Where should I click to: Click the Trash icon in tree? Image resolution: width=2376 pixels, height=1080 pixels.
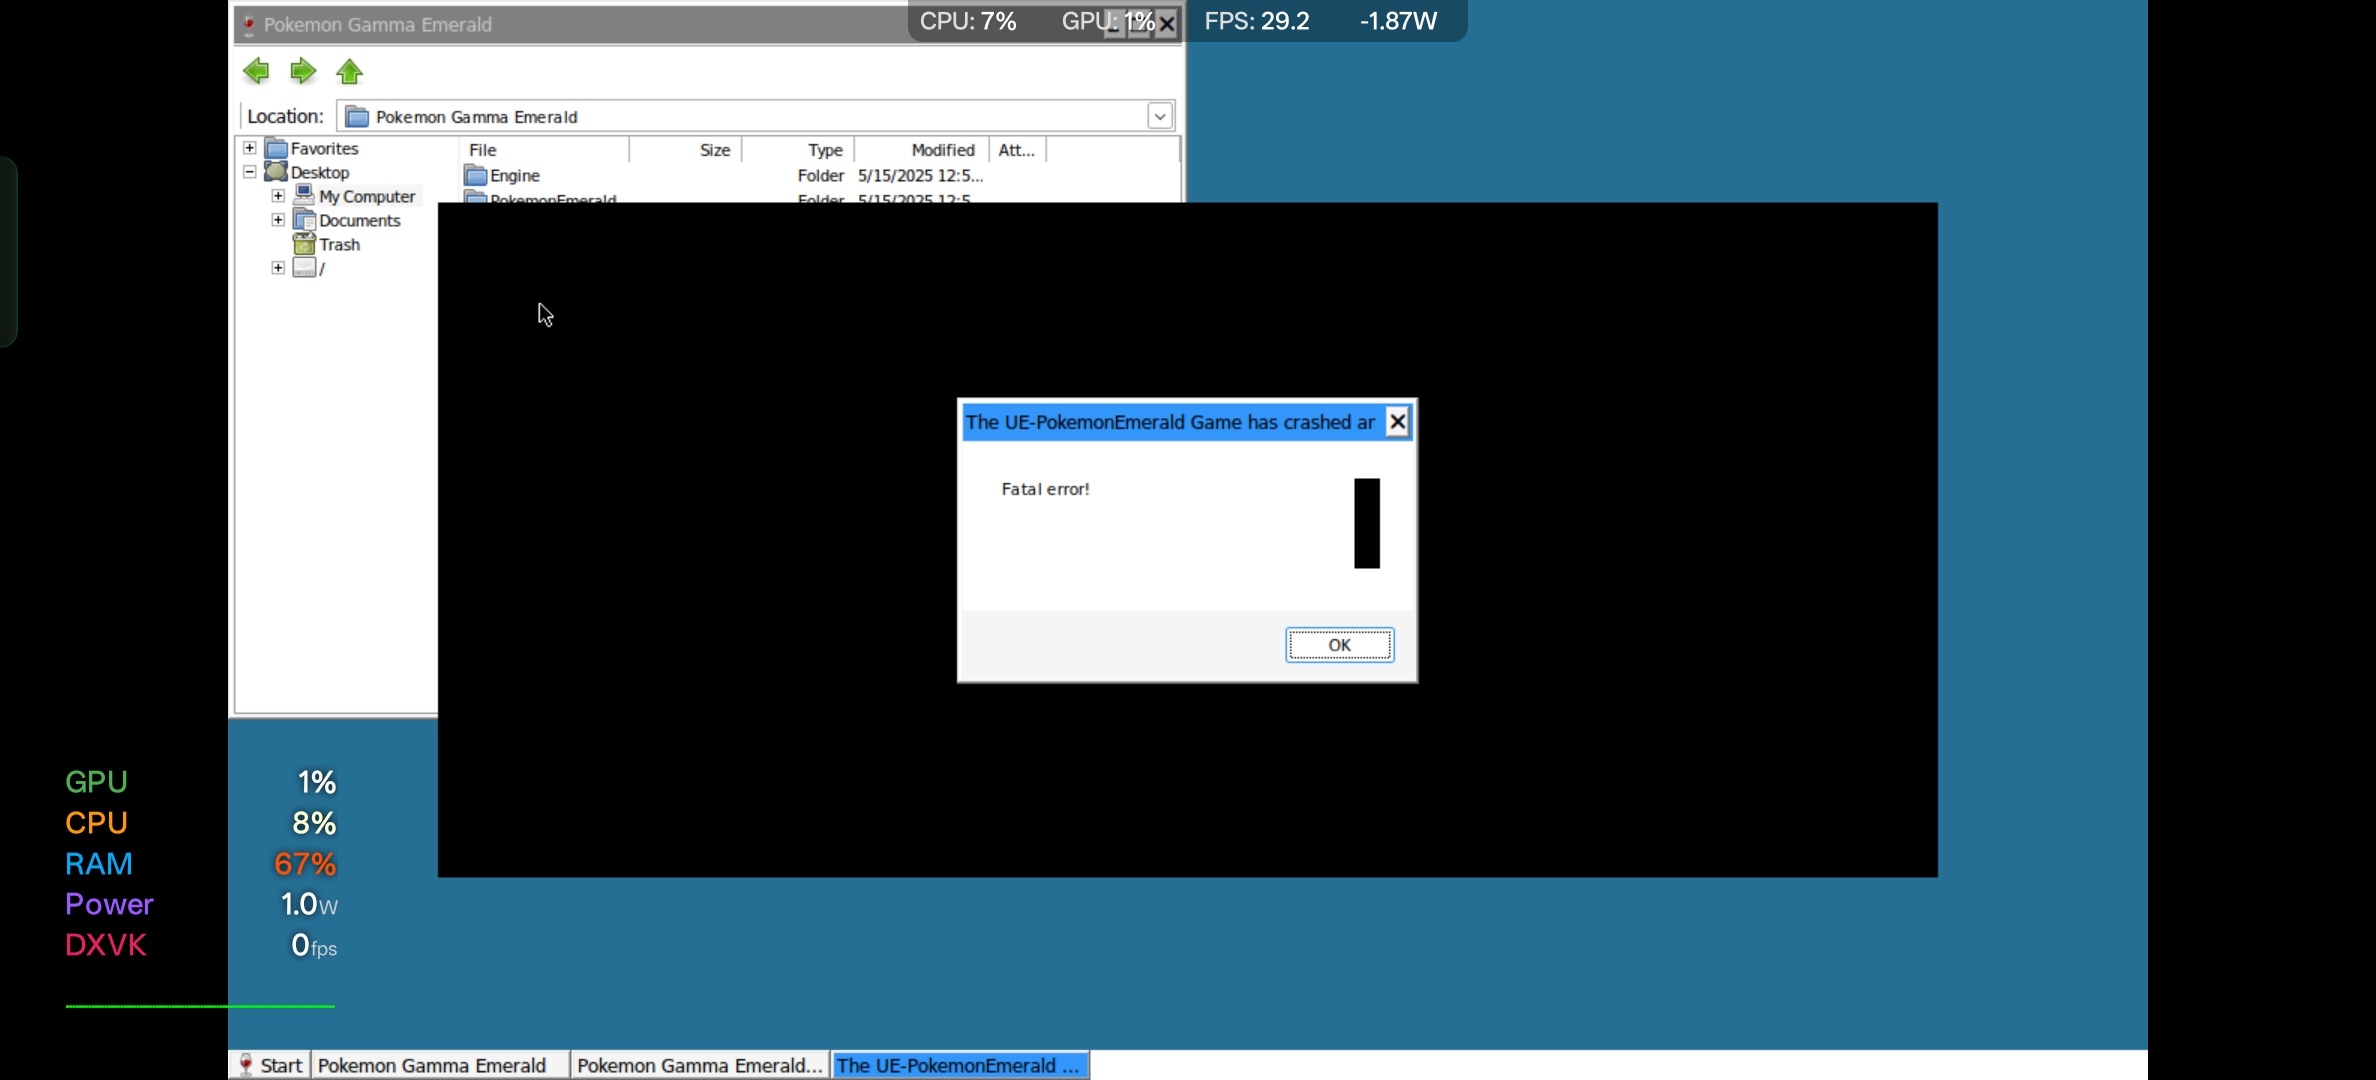pos(304,244)
